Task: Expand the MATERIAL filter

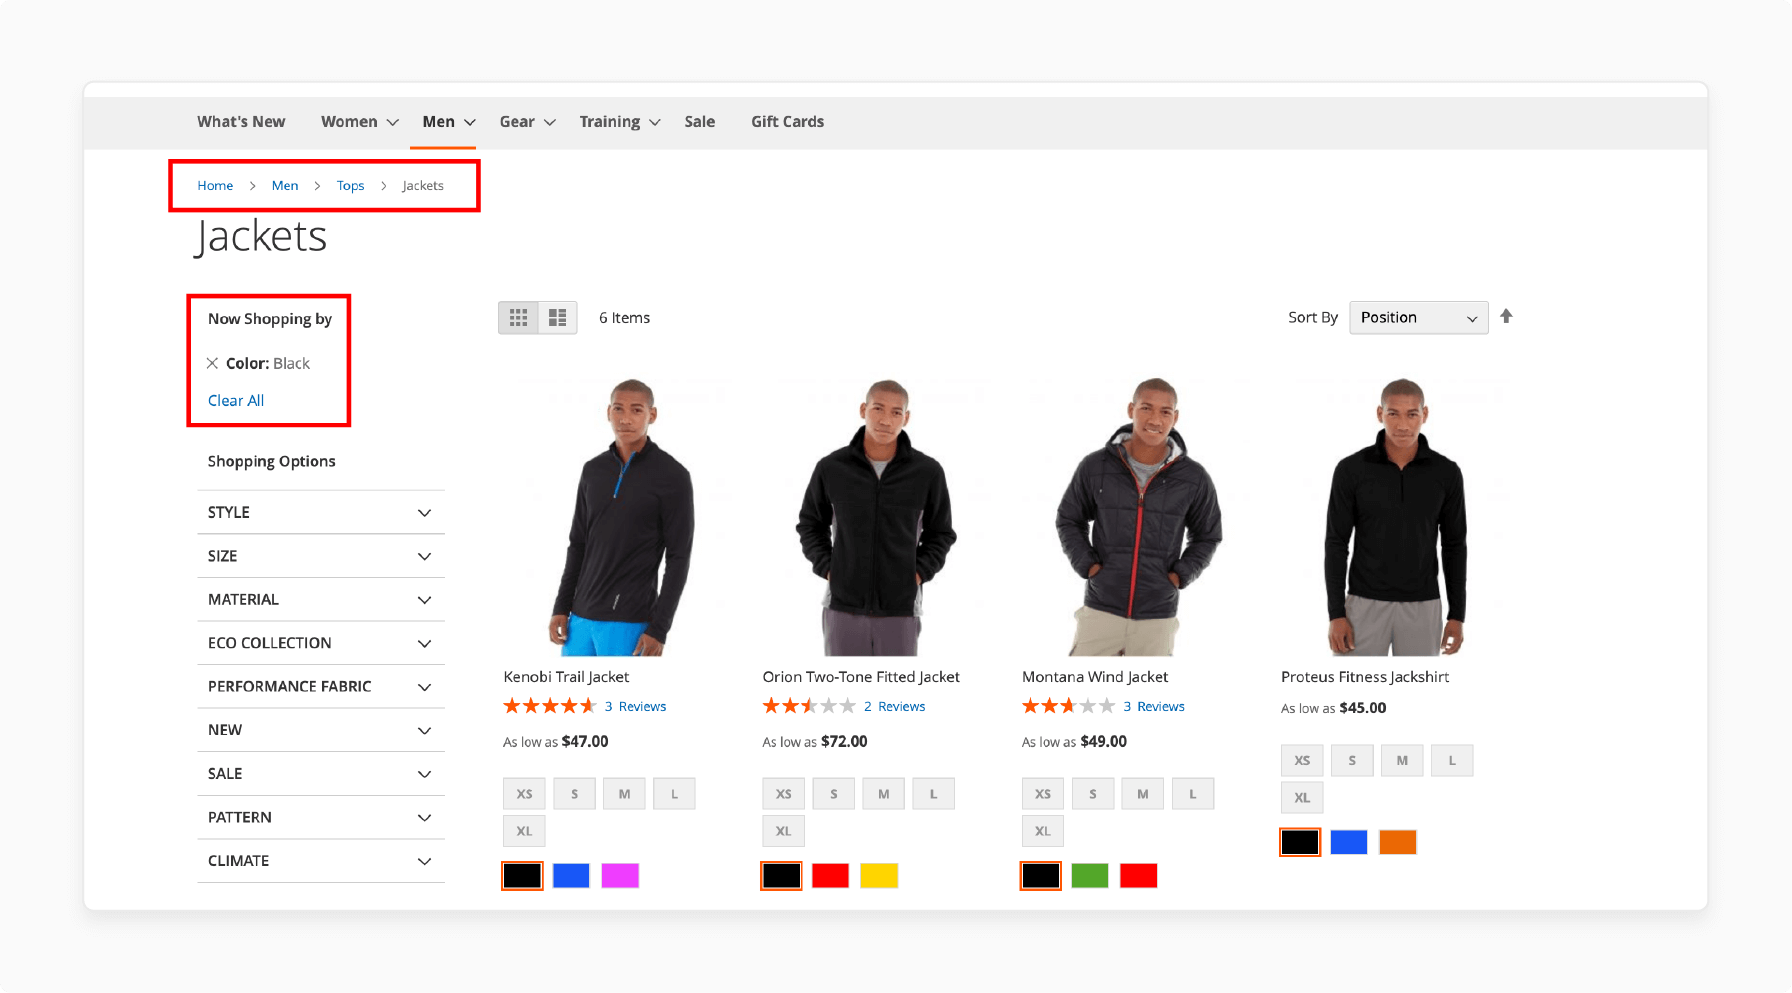Action: coord(321,600)
